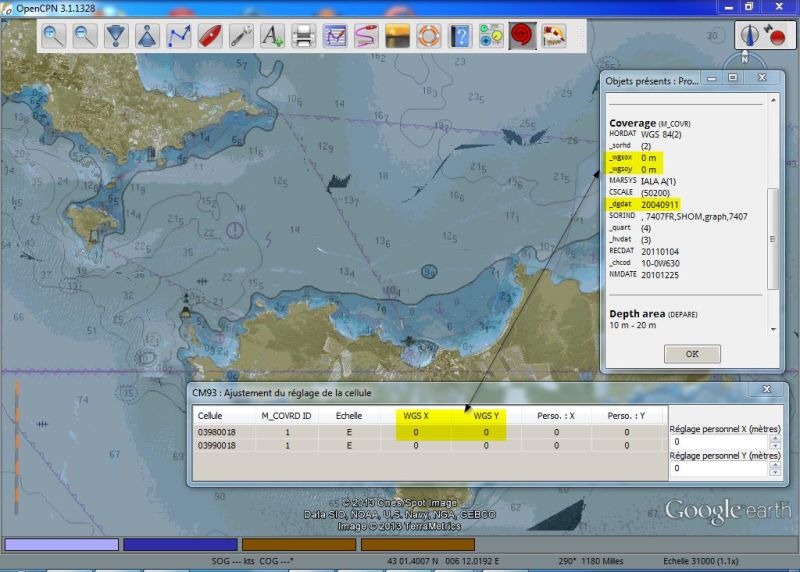Click the Objets présents scrollbar thumb
This screenshot has height=572, width=800.
point(773,239)
